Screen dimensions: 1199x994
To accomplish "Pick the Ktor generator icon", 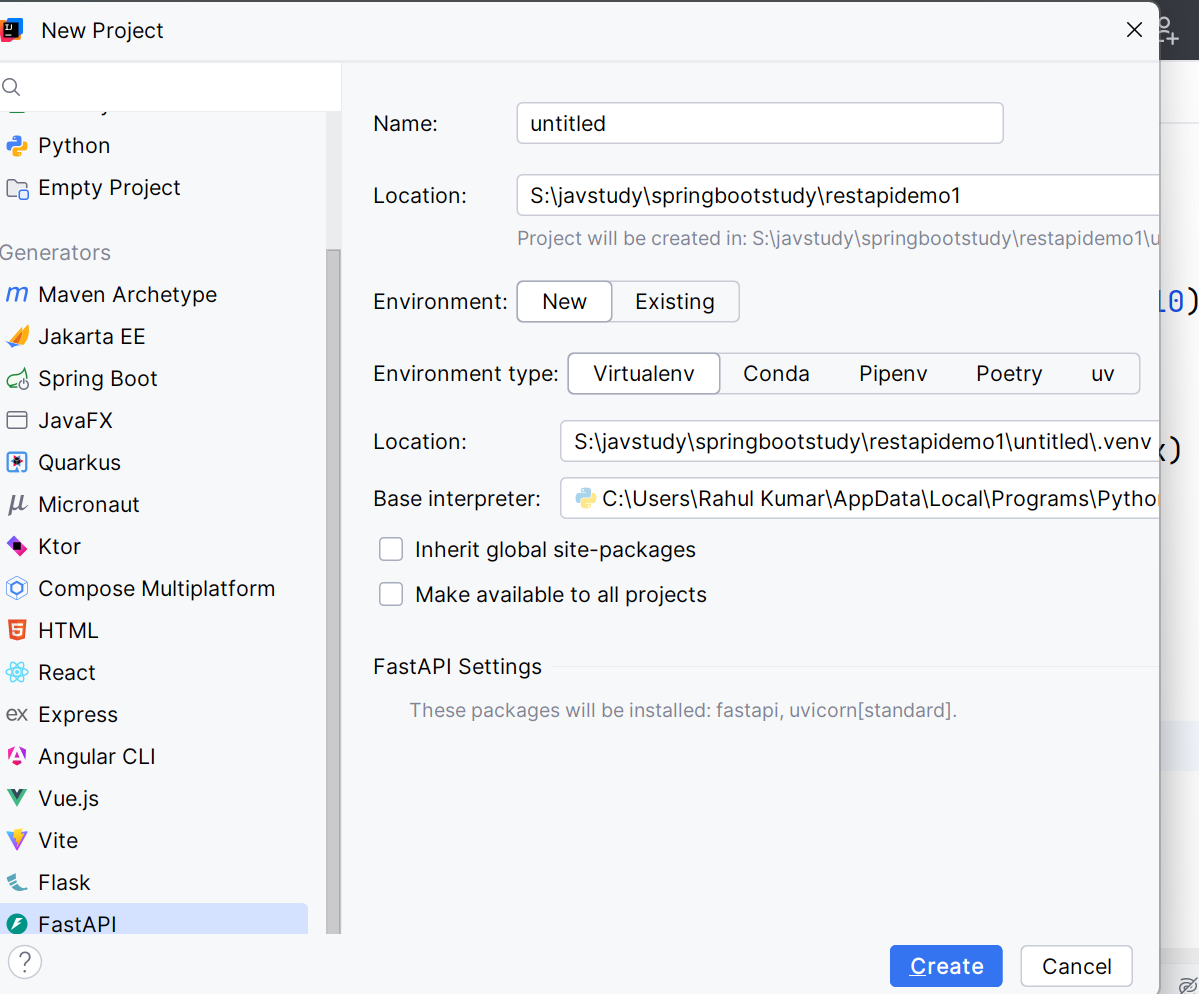I will pos(17,547).
